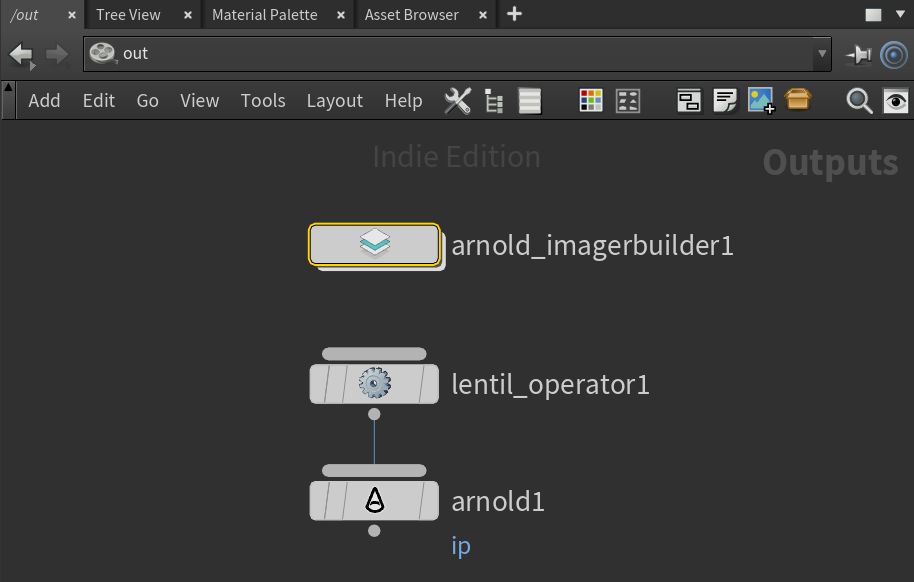This screenshot has height=582, width=914.
Task: Go back with the left arrow
Action: (21, 55)
